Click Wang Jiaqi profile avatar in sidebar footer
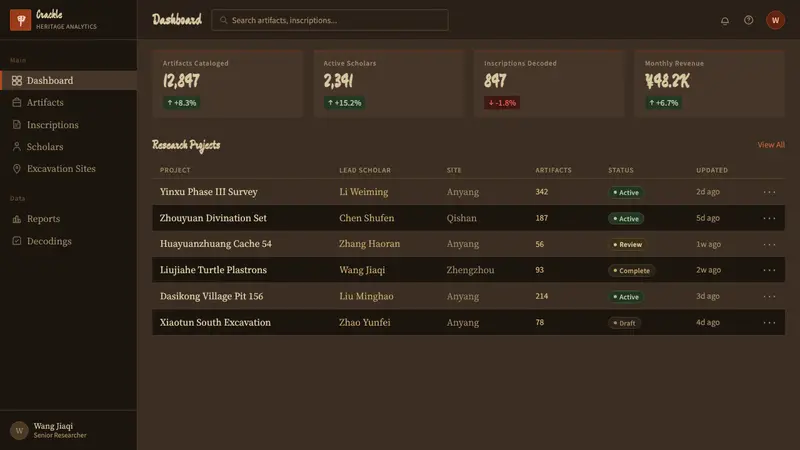This screenshot has height=450, width=800. click(19, 431)
